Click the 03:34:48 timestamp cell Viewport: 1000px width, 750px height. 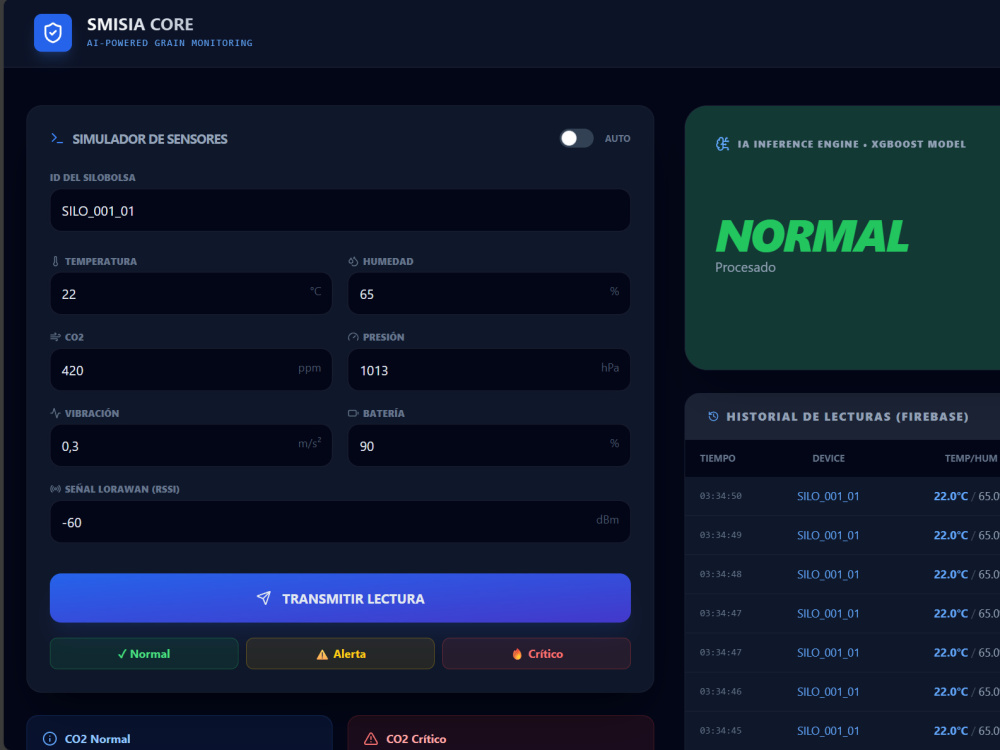click(721, 575)
